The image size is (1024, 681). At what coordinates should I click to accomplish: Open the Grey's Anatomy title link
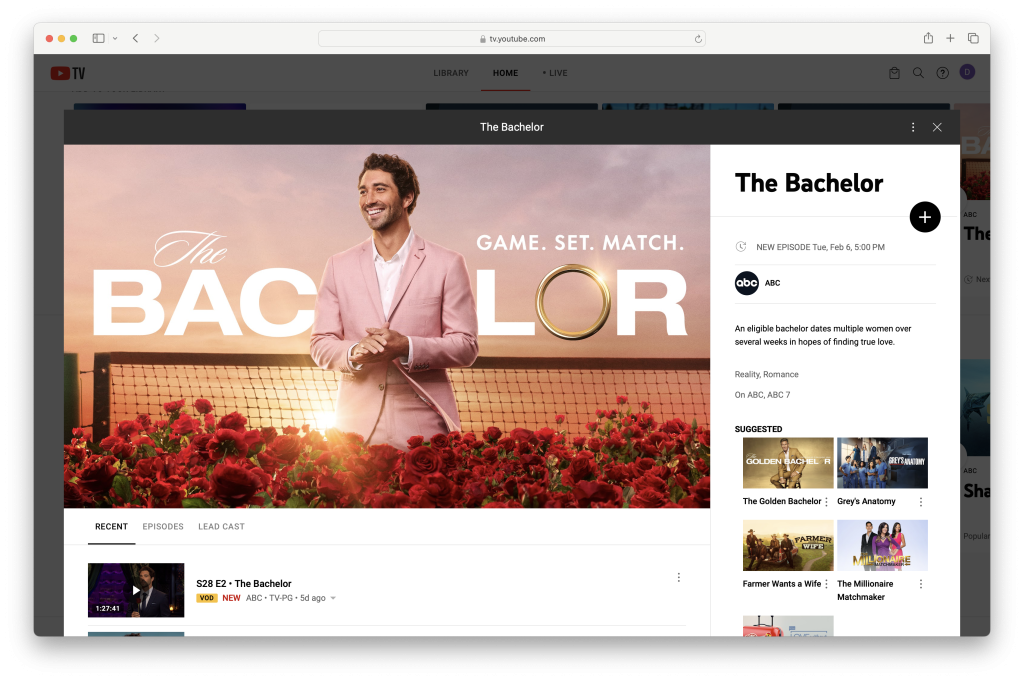point(866,501)
